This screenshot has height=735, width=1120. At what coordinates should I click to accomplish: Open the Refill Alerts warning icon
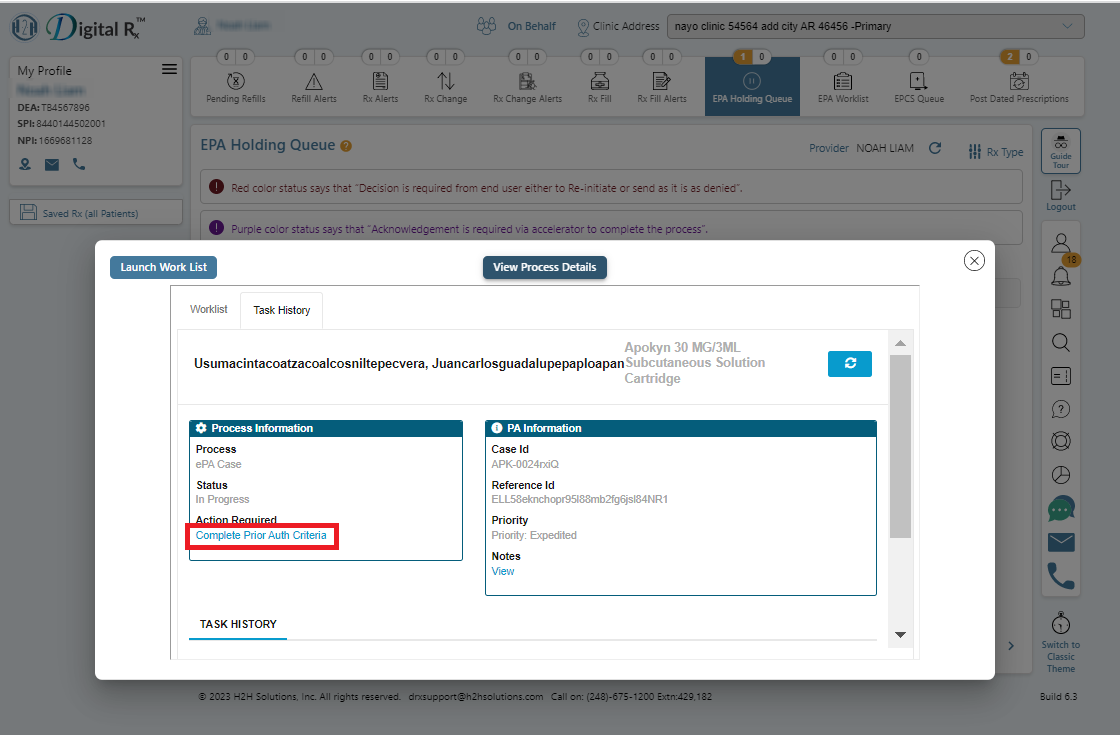click(x=314, y=81)
